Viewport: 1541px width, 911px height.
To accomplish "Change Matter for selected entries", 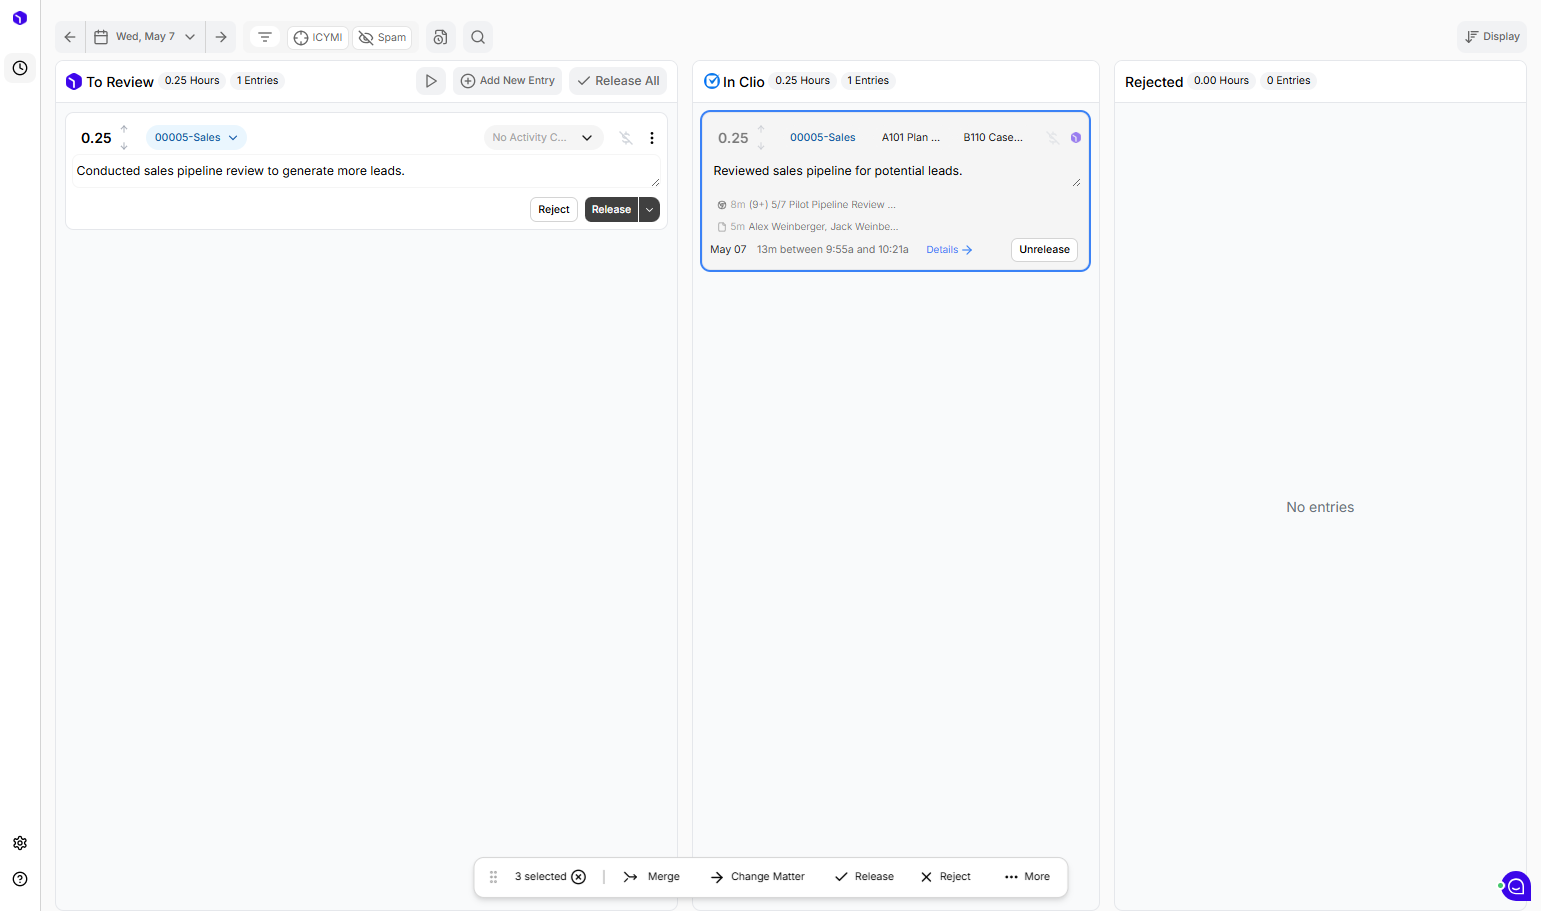I will click(x=758, y=877).
